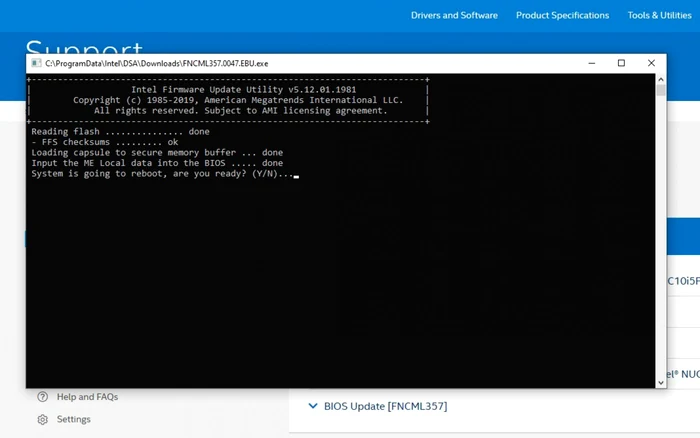Click the Help and FAQs question icon

[42, 396]
